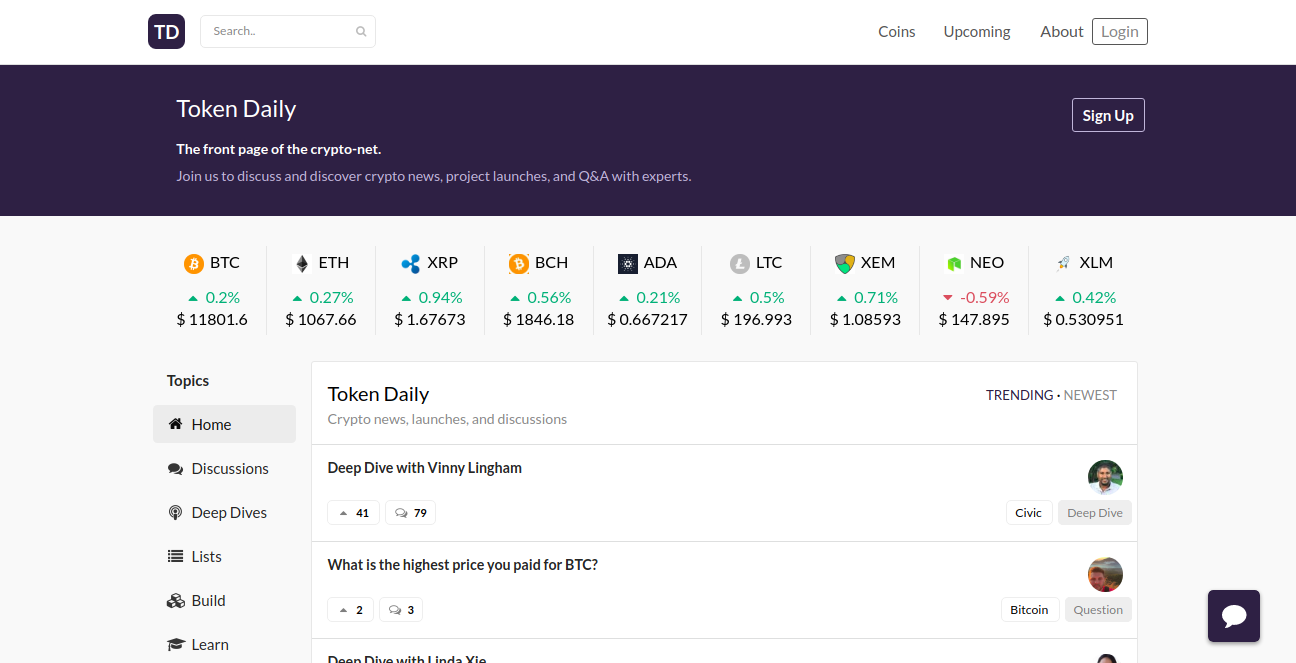The width and height of the screenshot is (1296, 663).
Task: Click the search magnifier icon
Action: (361, 32)
